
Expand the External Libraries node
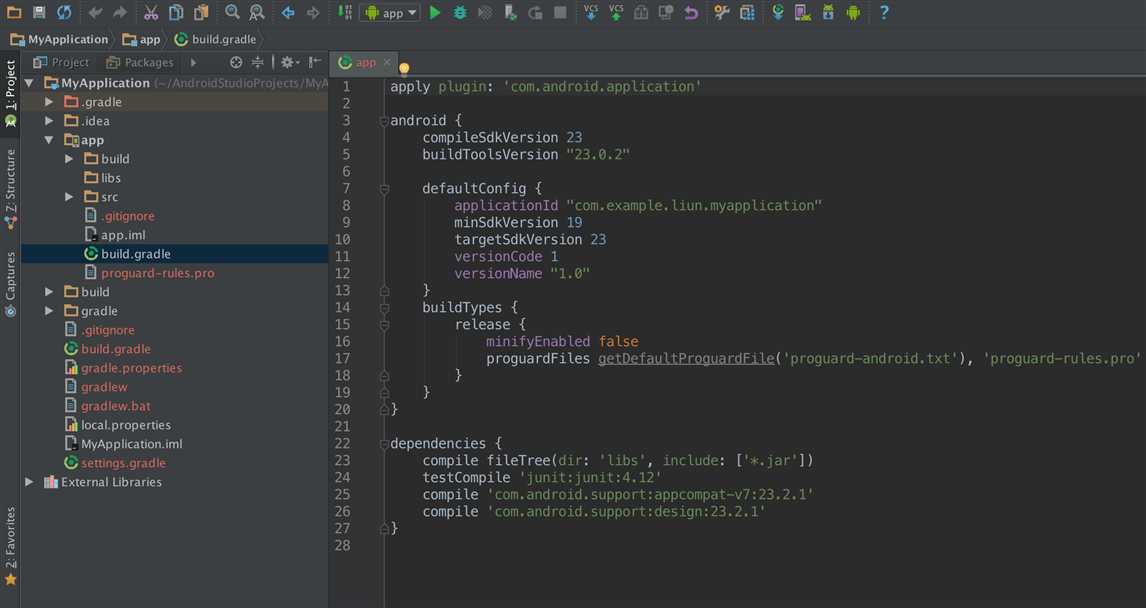pos(29,482)
